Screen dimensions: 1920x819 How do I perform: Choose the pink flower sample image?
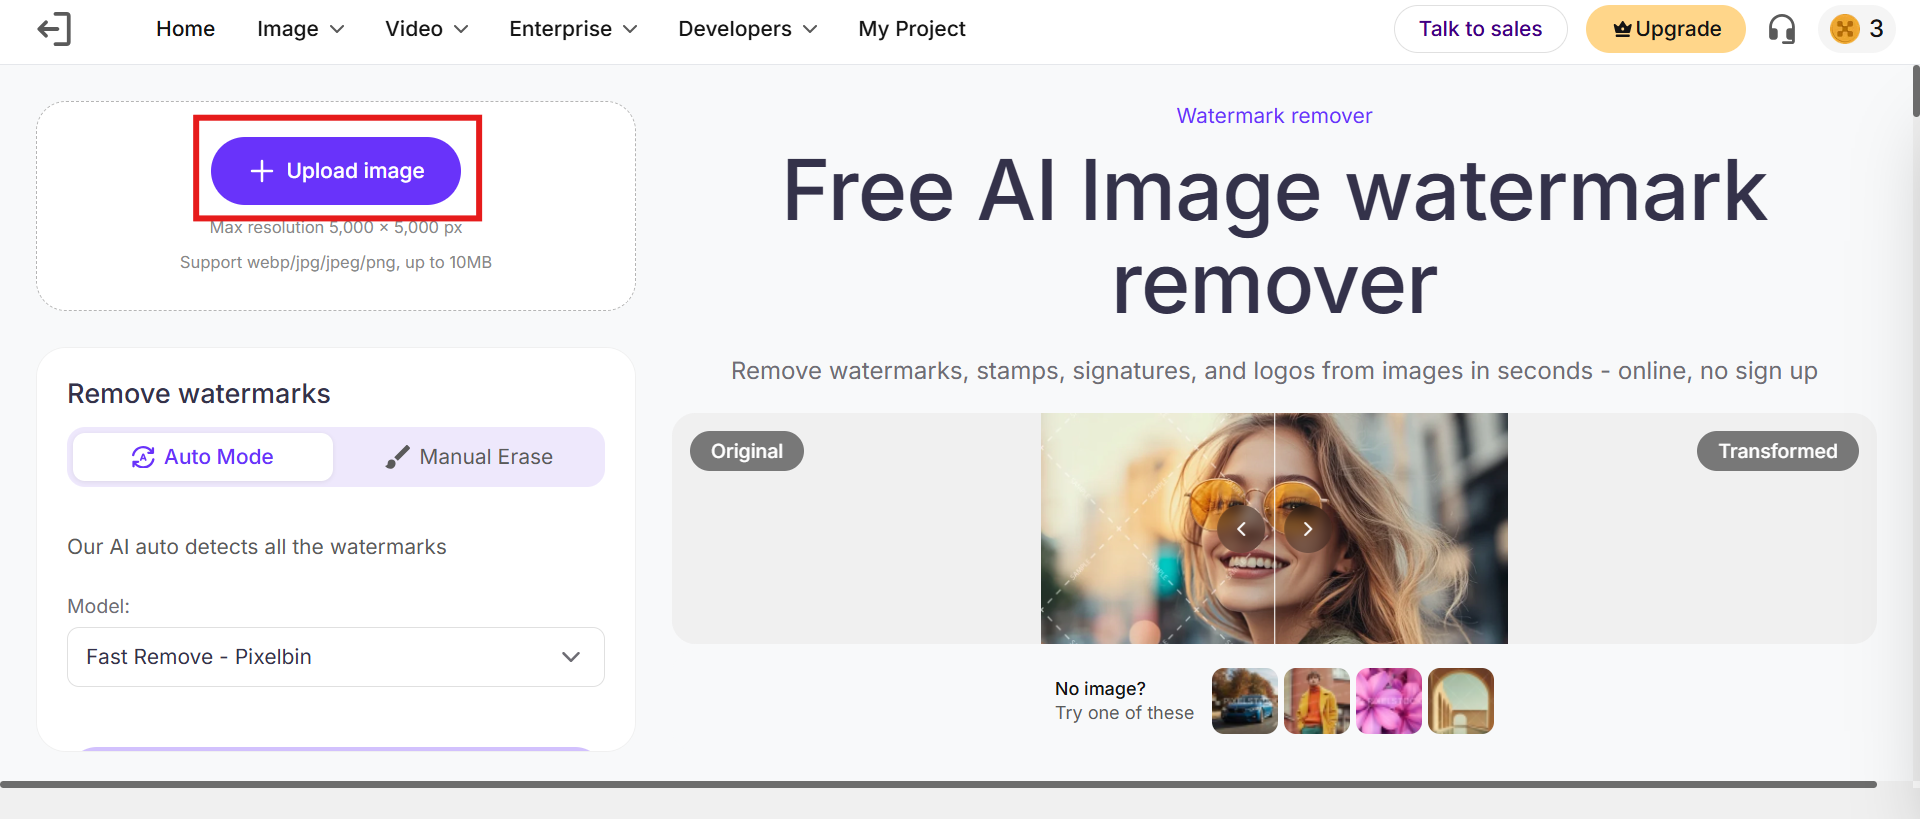(1389, 701)
